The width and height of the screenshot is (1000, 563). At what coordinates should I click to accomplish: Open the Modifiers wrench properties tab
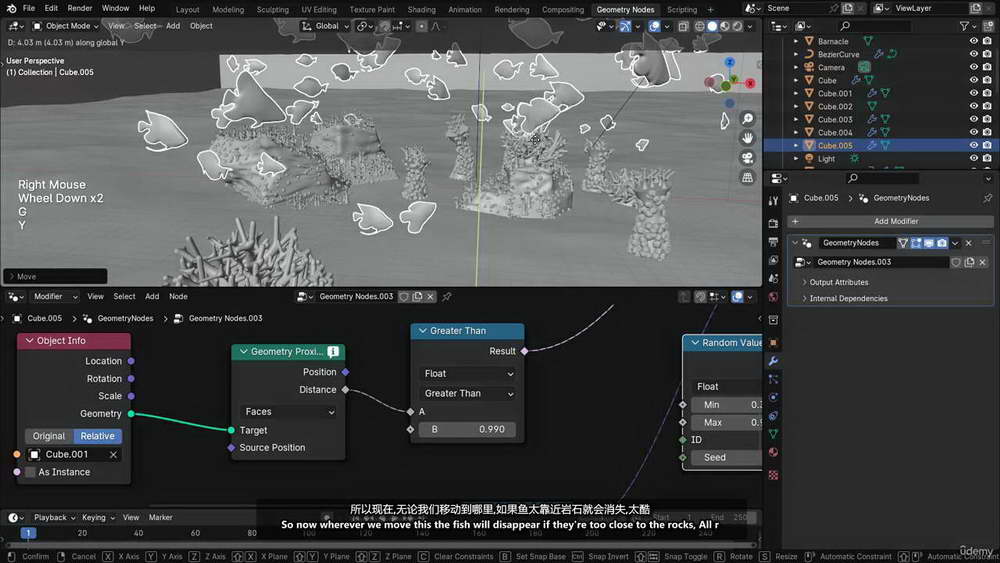coord(774,361)
